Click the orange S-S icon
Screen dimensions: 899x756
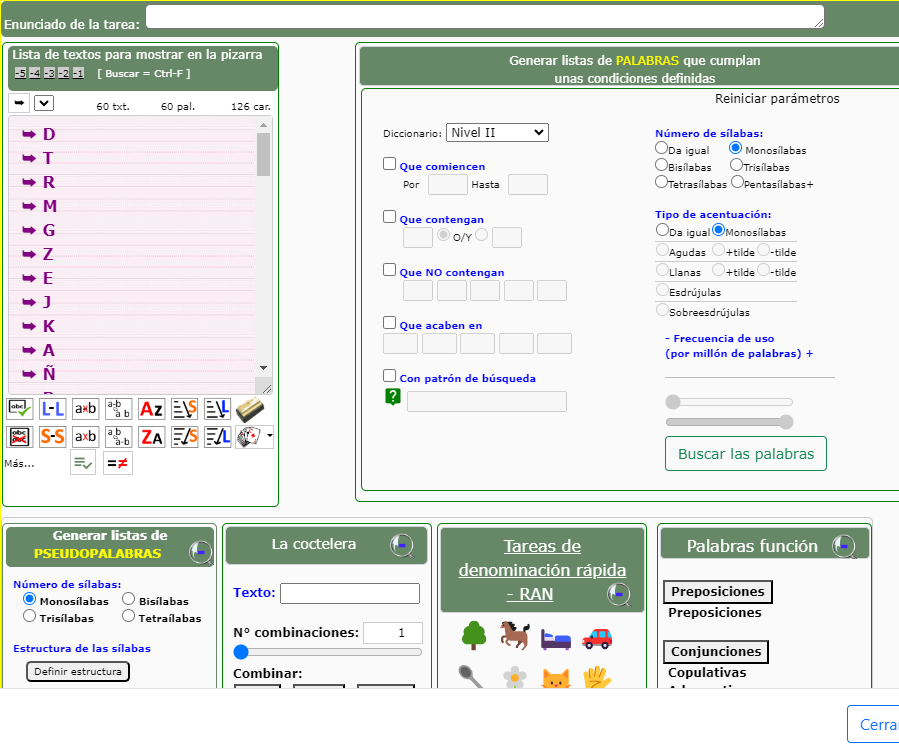[x=52, y=437]
